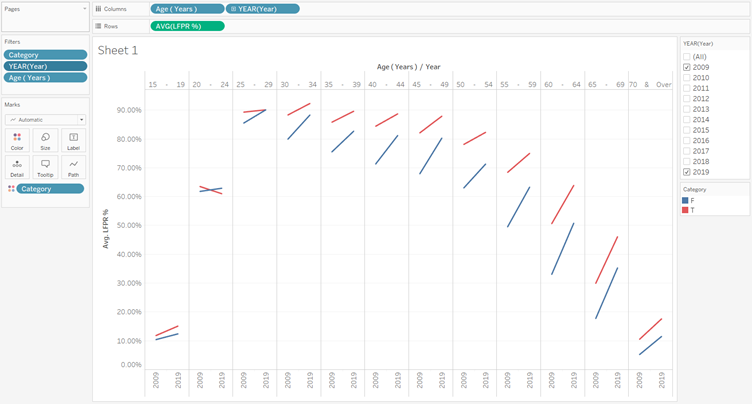Image resolution: width=752 pixels, height=404 pixels.
Task: Click the Columns shelf icon
Action: click(x=99, y=8)
